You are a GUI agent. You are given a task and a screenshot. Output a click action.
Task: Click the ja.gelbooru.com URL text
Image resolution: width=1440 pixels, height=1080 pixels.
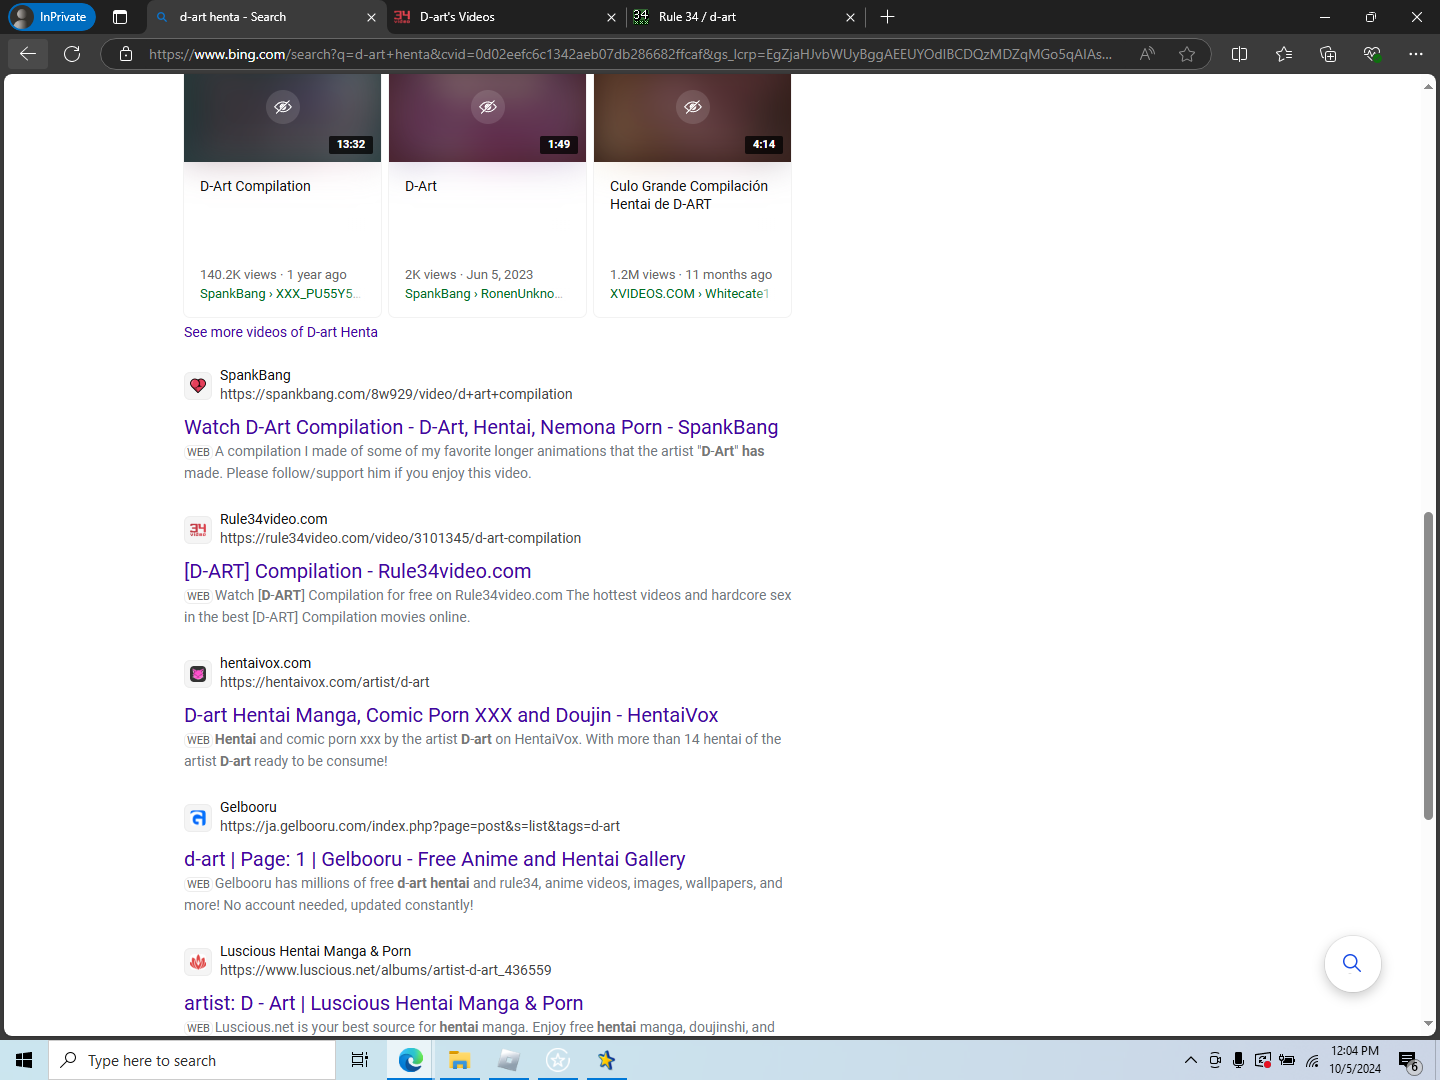420,826
